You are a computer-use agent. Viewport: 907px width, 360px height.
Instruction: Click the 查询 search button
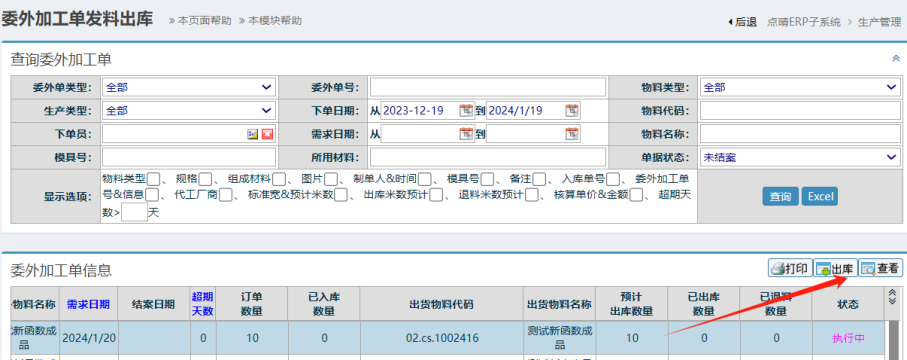[x=780, y=197]
